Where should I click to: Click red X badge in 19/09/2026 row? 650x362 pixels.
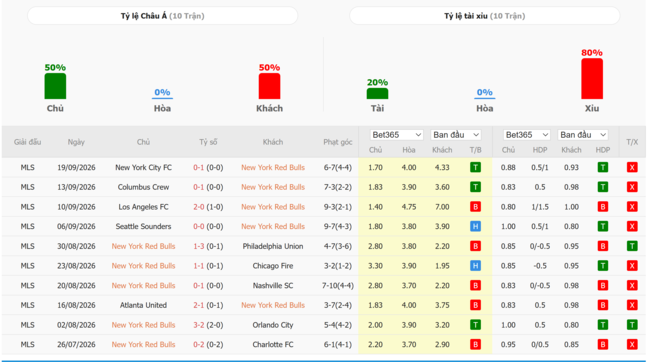(x=632, y=168)
